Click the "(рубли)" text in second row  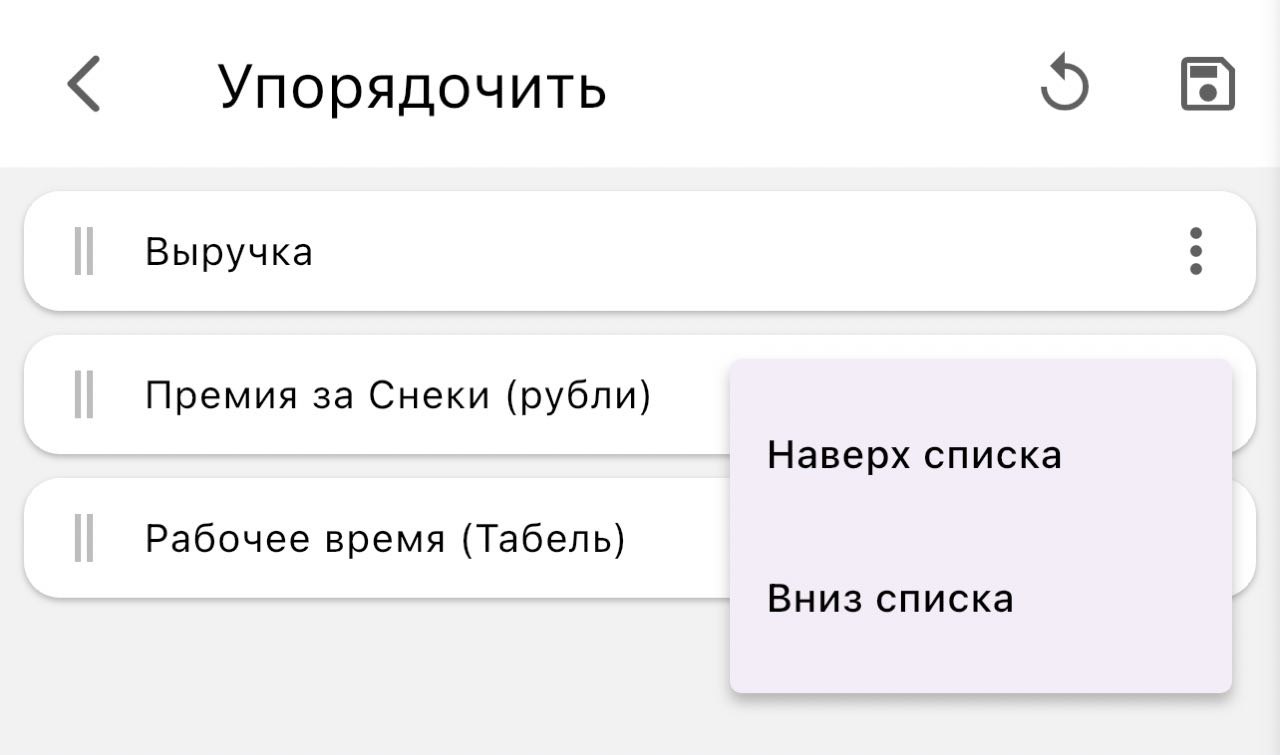579,396
